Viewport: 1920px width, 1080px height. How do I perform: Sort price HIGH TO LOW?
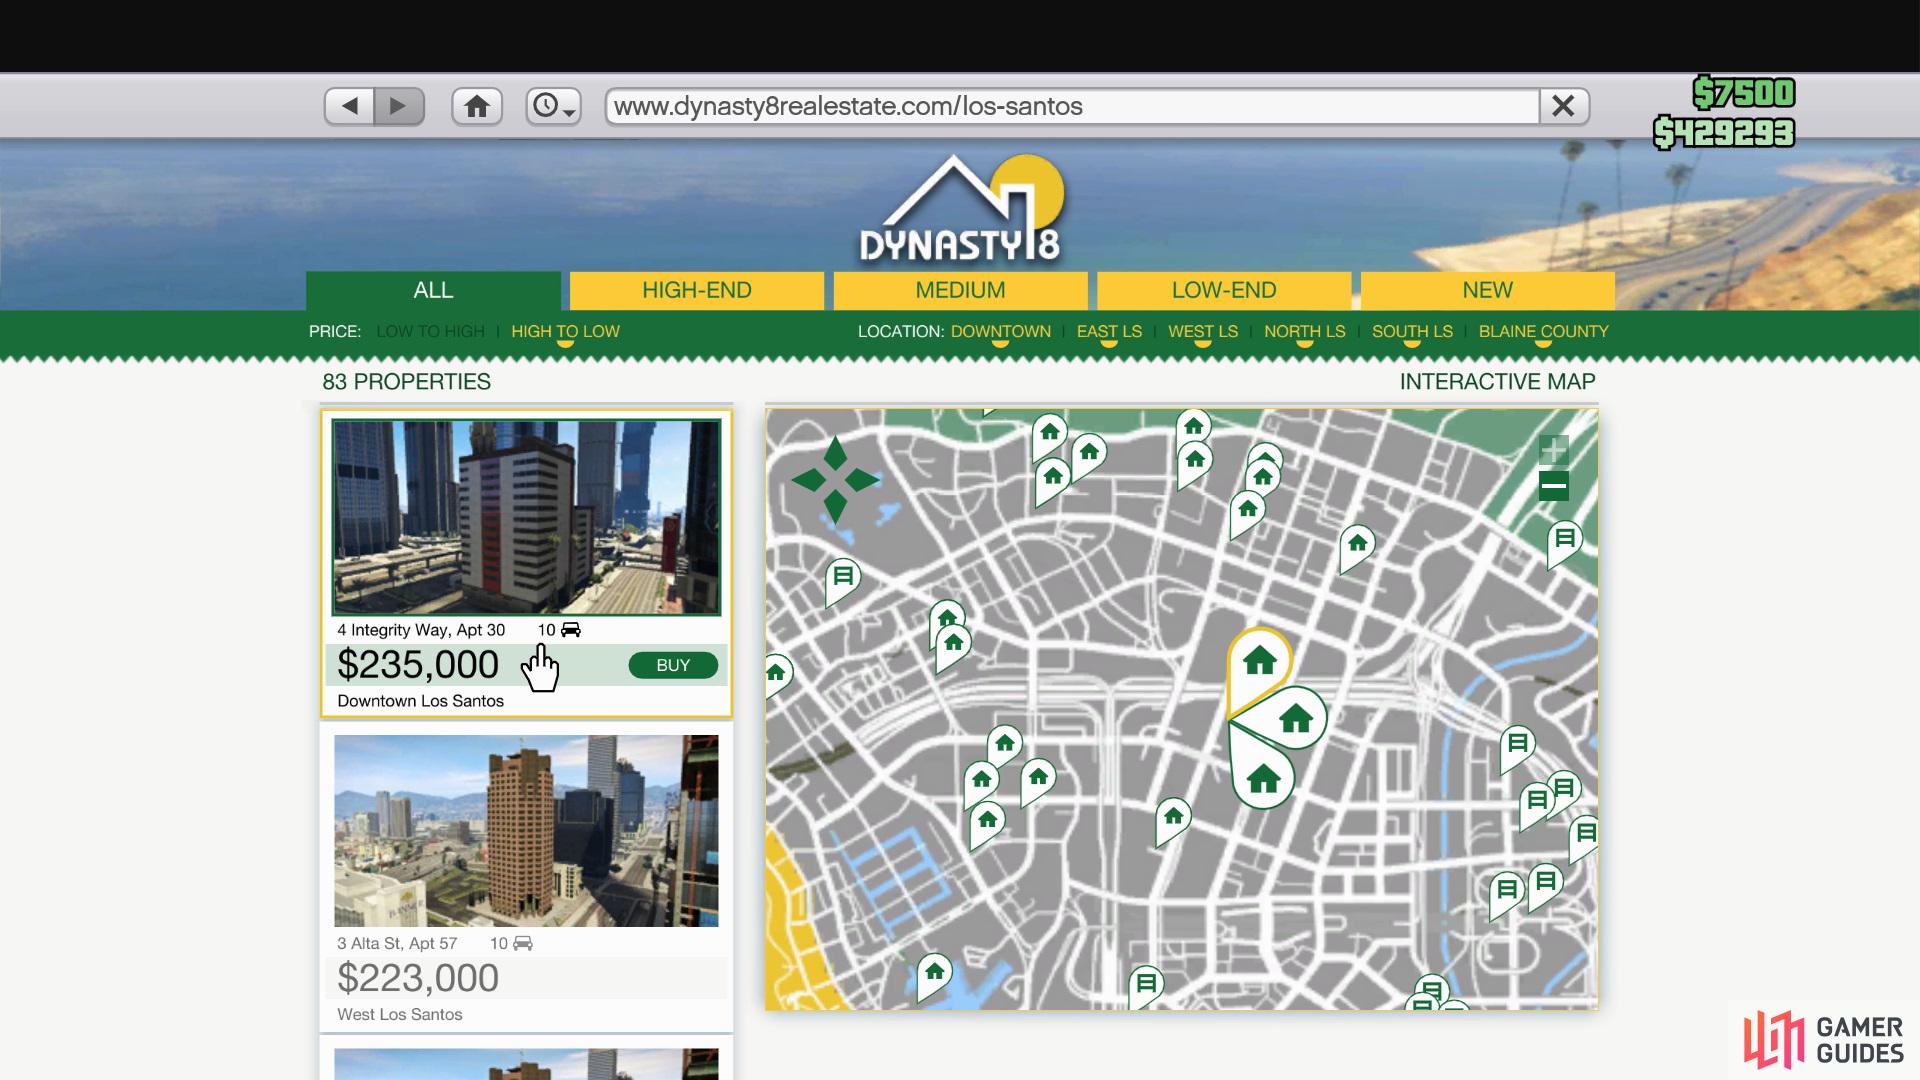[x=565, y=331]
